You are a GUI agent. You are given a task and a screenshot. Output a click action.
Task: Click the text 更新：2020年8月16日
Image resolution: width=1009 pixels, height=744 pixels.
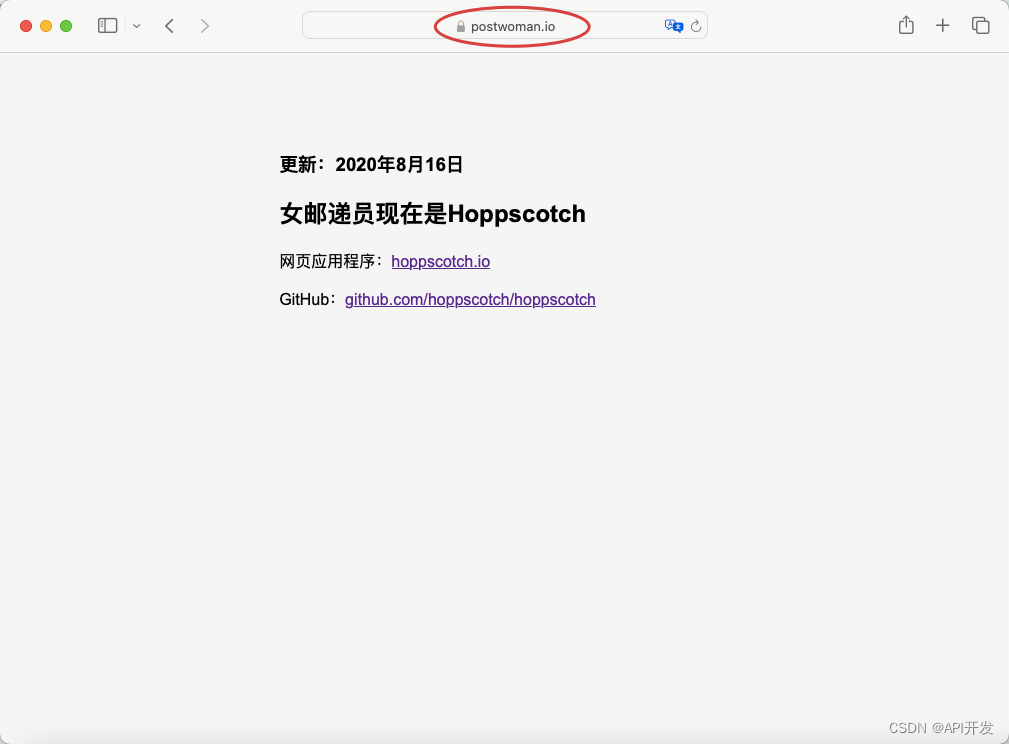click(x=371, y=165)
